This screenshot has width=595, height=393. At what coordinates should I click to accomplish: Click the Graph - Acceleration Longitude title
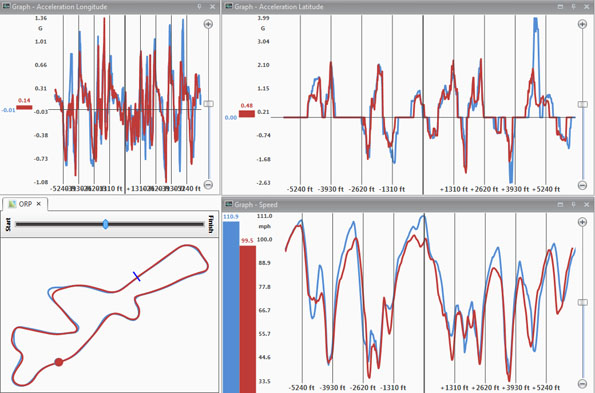tap(59, 7)
